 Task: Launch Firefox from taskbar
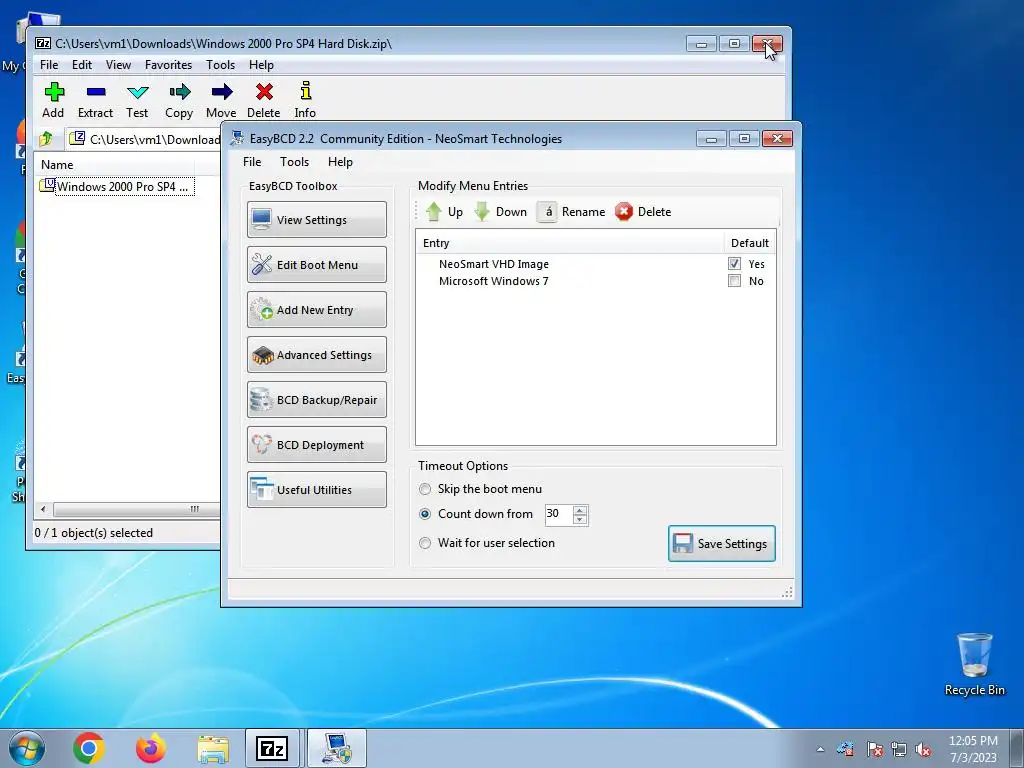click(x=151, y=748)
